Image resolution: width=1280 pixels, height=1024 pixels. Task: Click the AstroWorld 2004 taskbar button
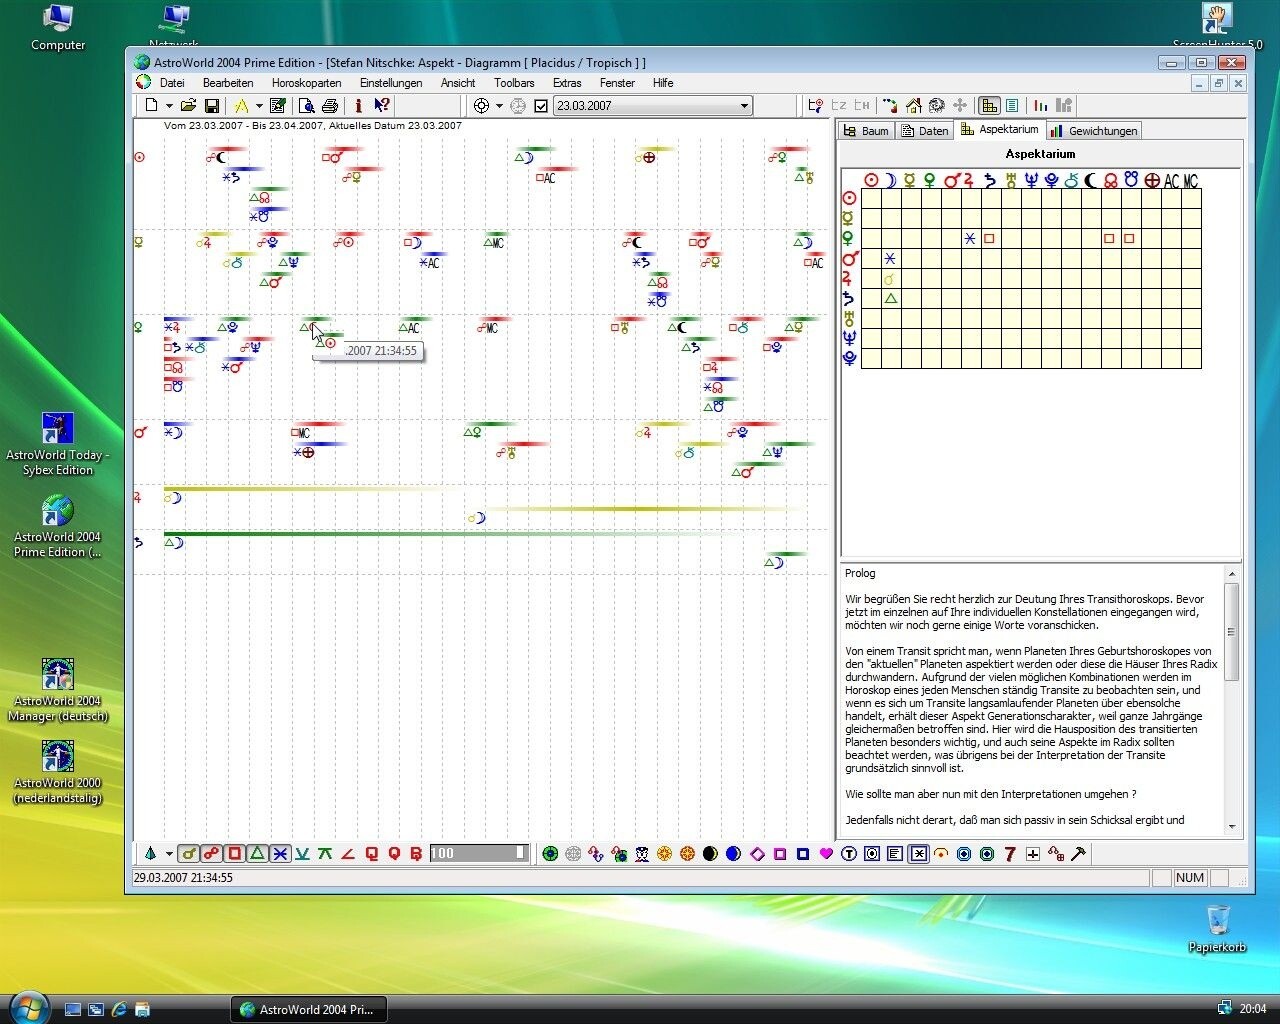(309, 1010)
